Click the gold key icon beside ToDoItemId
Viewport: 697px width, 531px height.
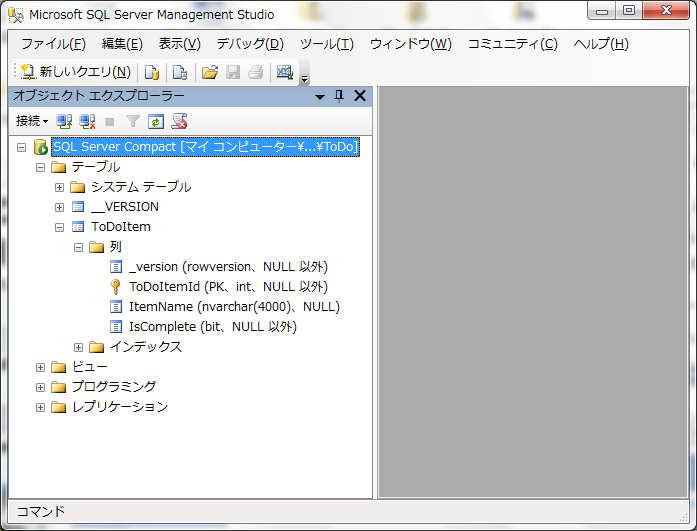(115, 287)
